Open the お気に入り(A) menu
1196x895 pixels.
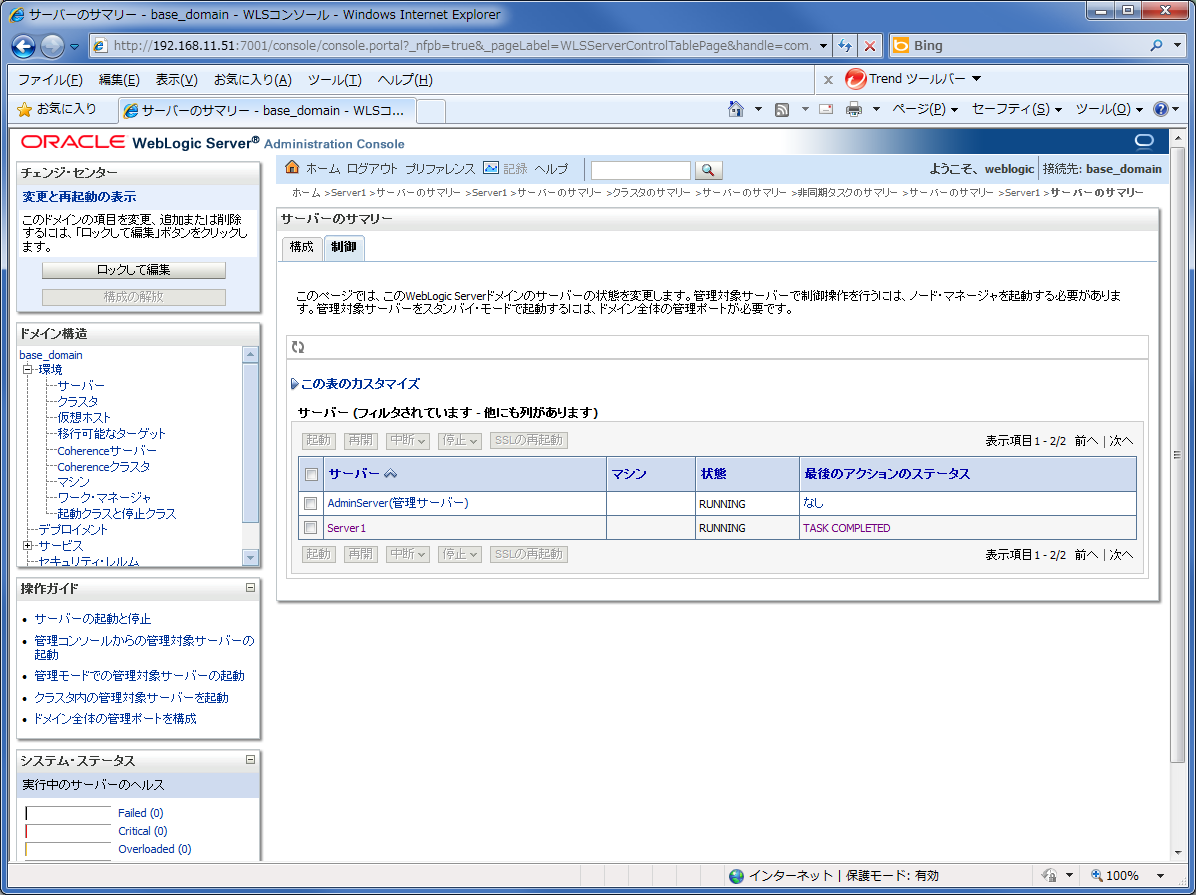pyautogui.click(x=252, y=79)
